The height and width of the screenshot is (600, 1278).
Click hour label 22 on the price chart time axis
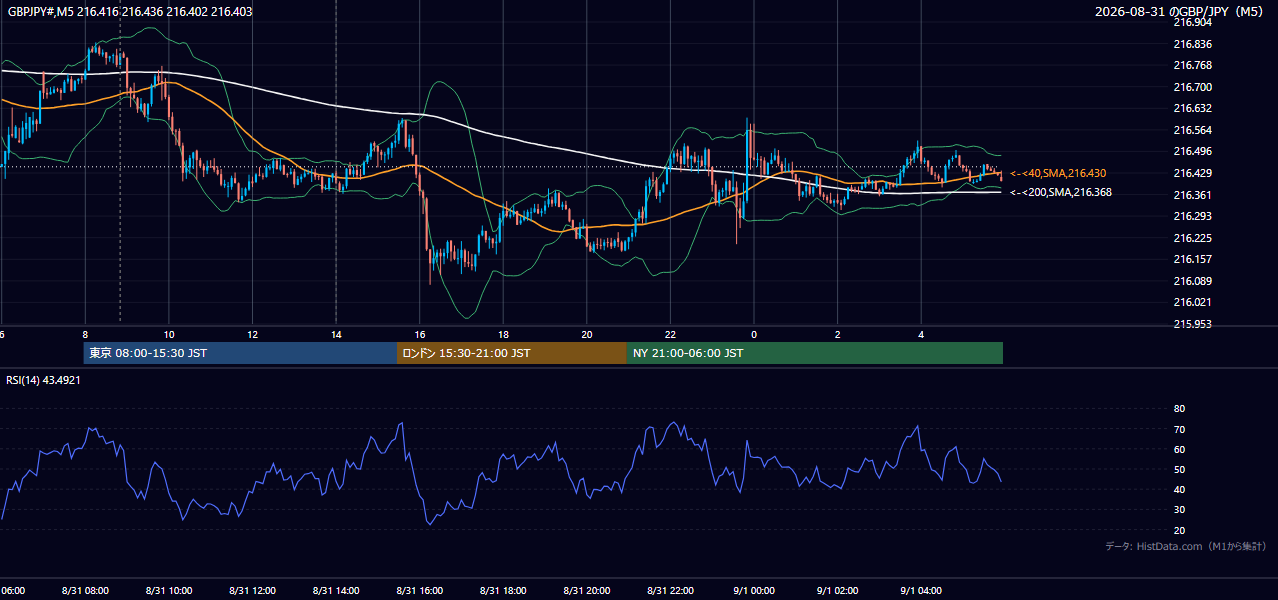[x=670, y=334]
